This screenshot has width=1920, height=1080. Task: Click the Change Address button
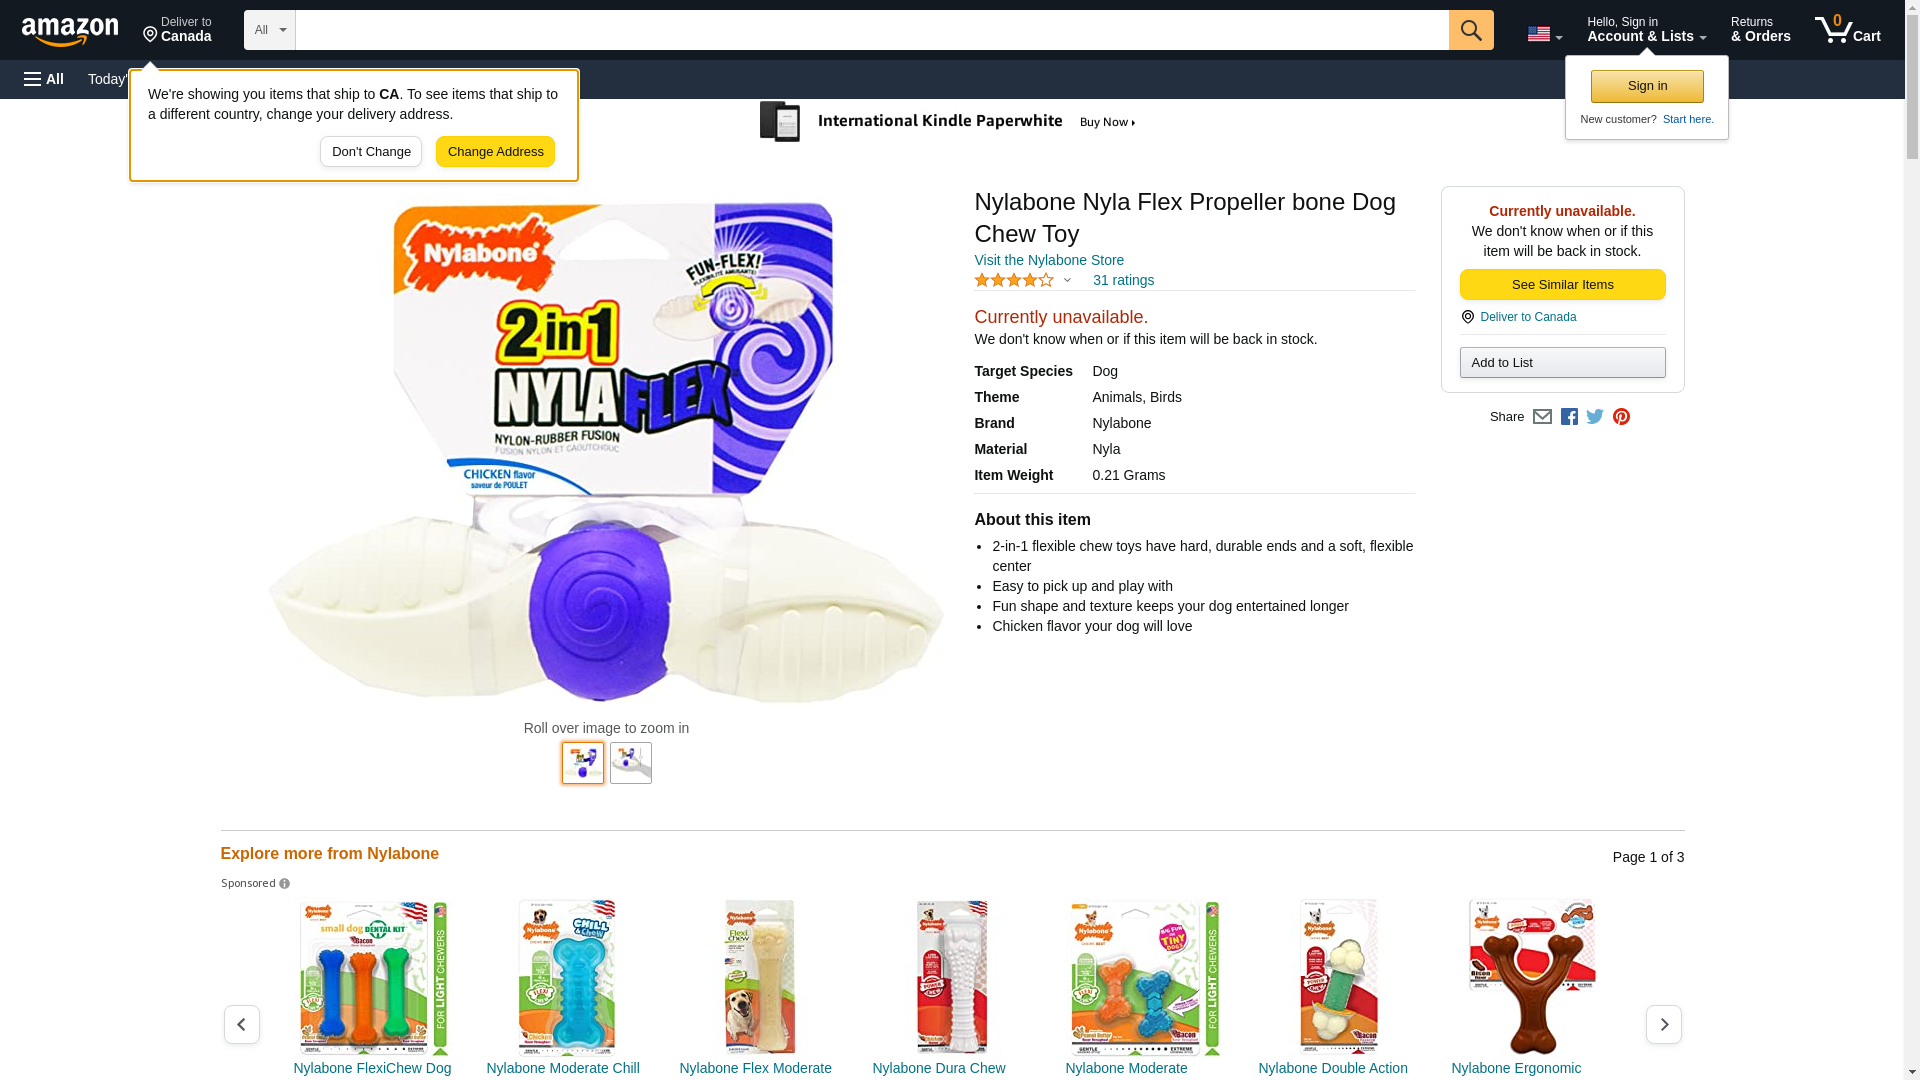pos(495,152)
